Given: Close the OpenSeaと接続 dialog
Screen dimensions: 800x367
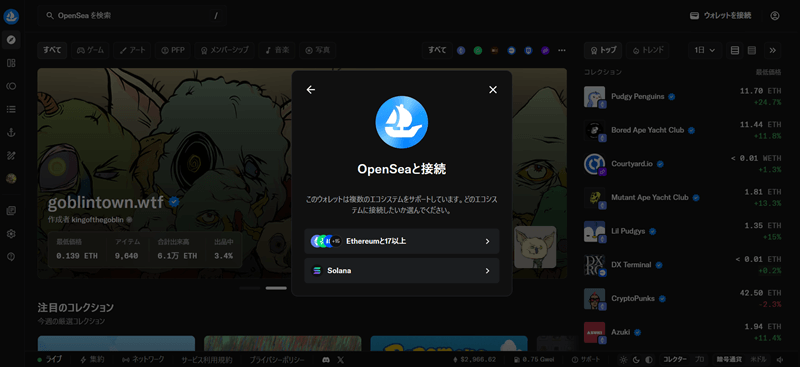Looking at the screenshot, I should (x=493, y=90).
